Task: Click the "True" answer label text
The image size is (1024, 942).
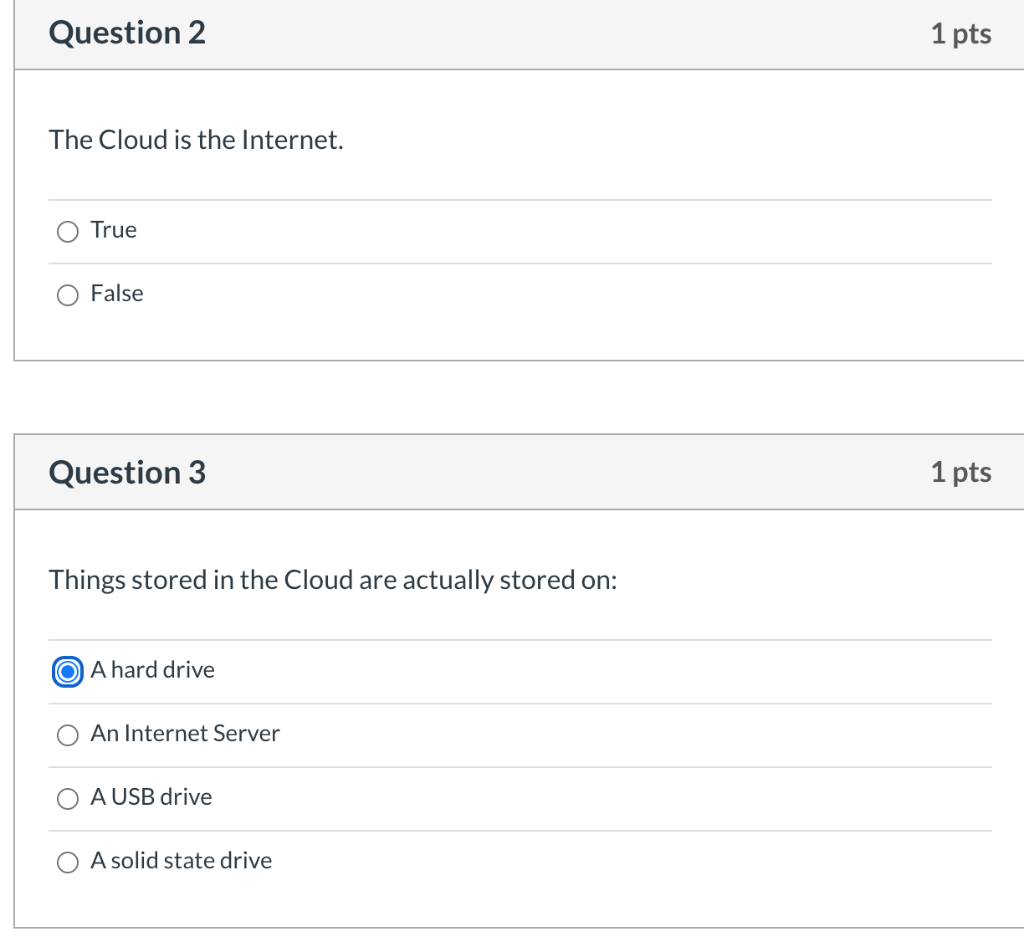Action: 113,230
